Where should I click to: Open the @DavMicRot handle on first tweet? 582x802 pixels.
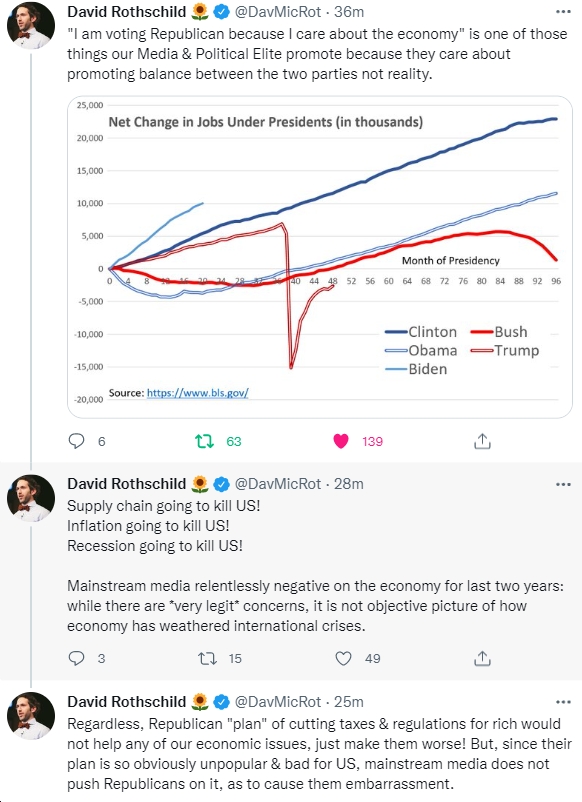pos(278,12)
